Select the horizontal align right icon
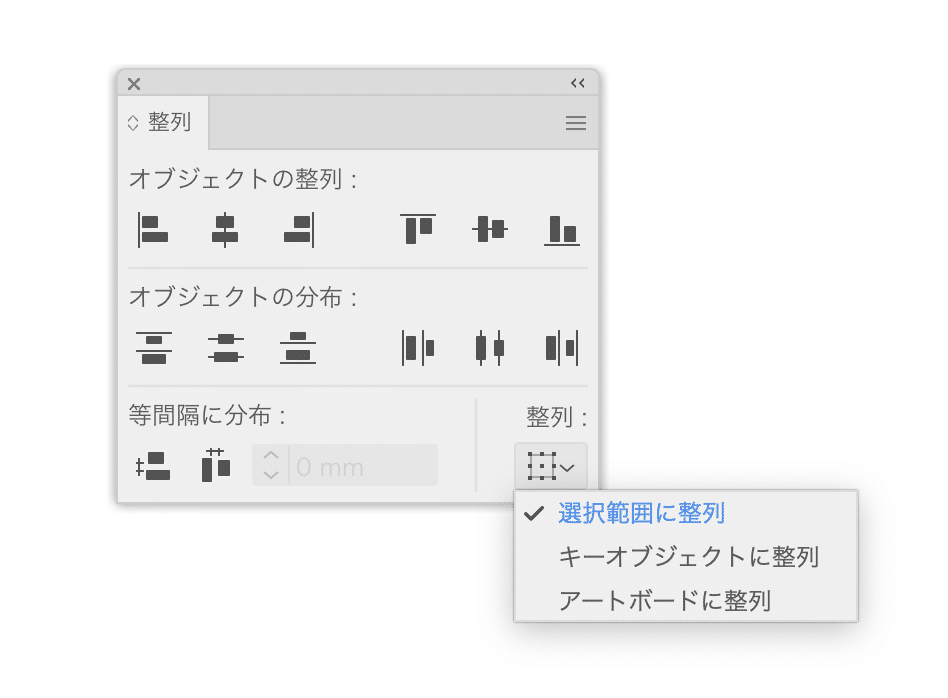 tap(295, 229)
